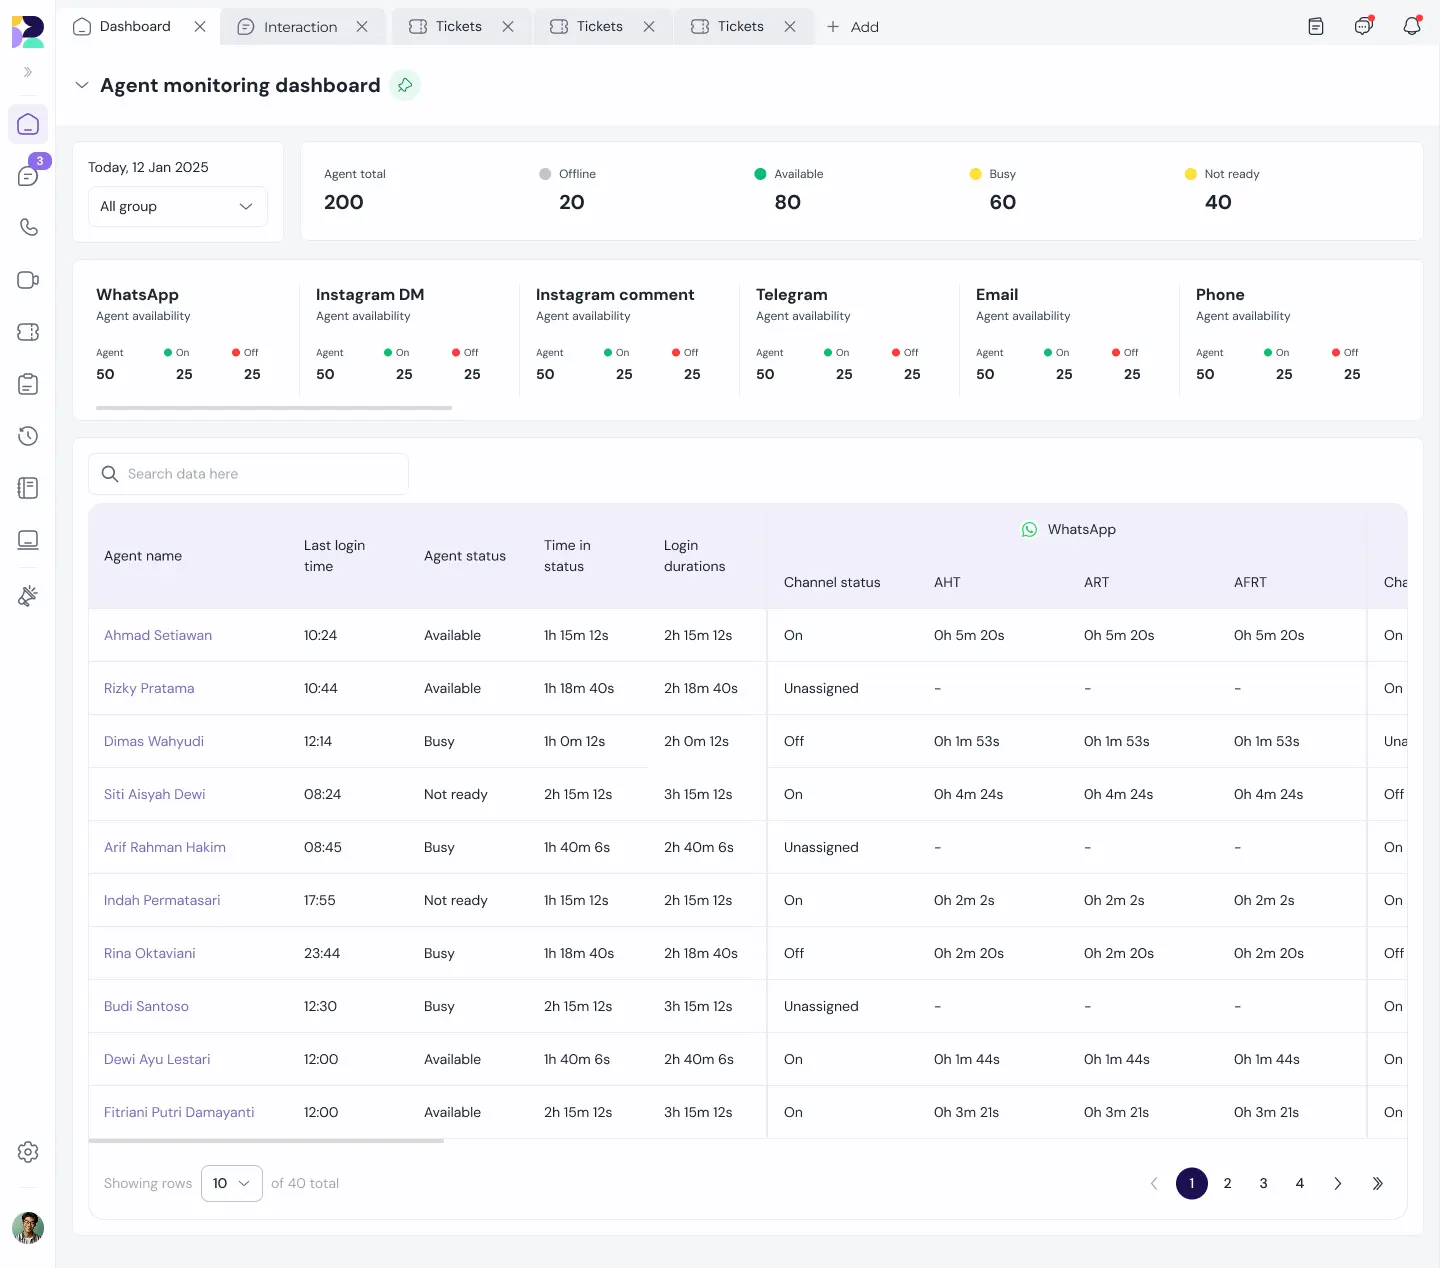This screenshot has height=1268, width=1440.
Task: Open the chat inbox with 3 badge
Action: tap(28, 176)
